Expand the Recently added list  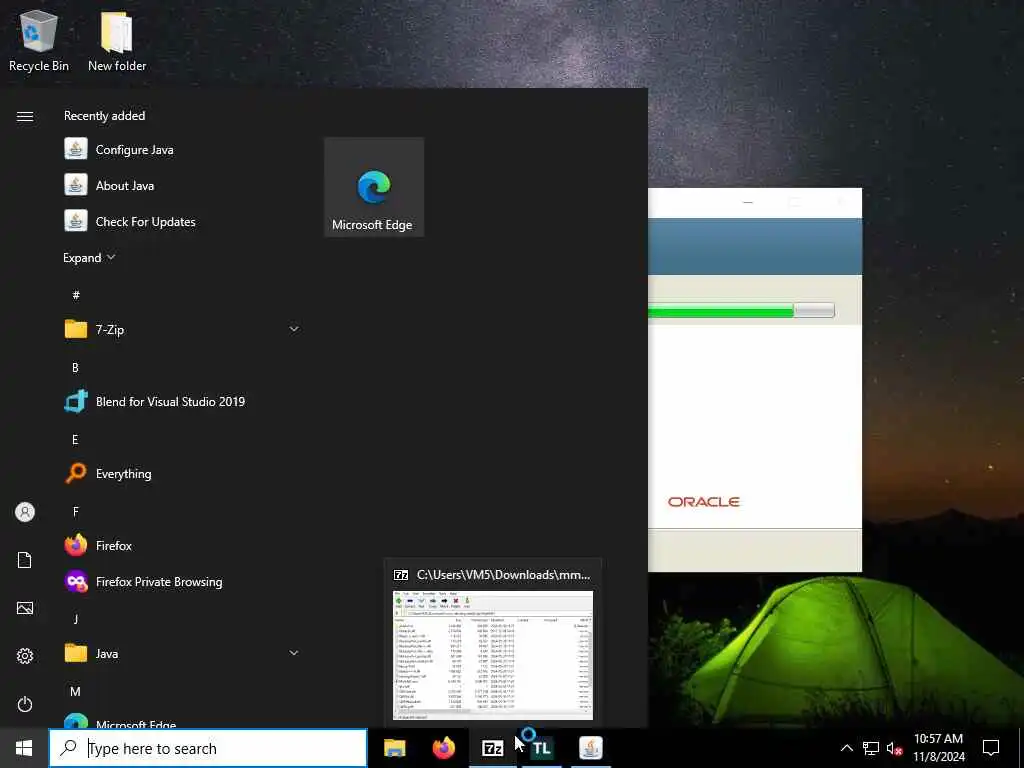[x=89, y=258]
